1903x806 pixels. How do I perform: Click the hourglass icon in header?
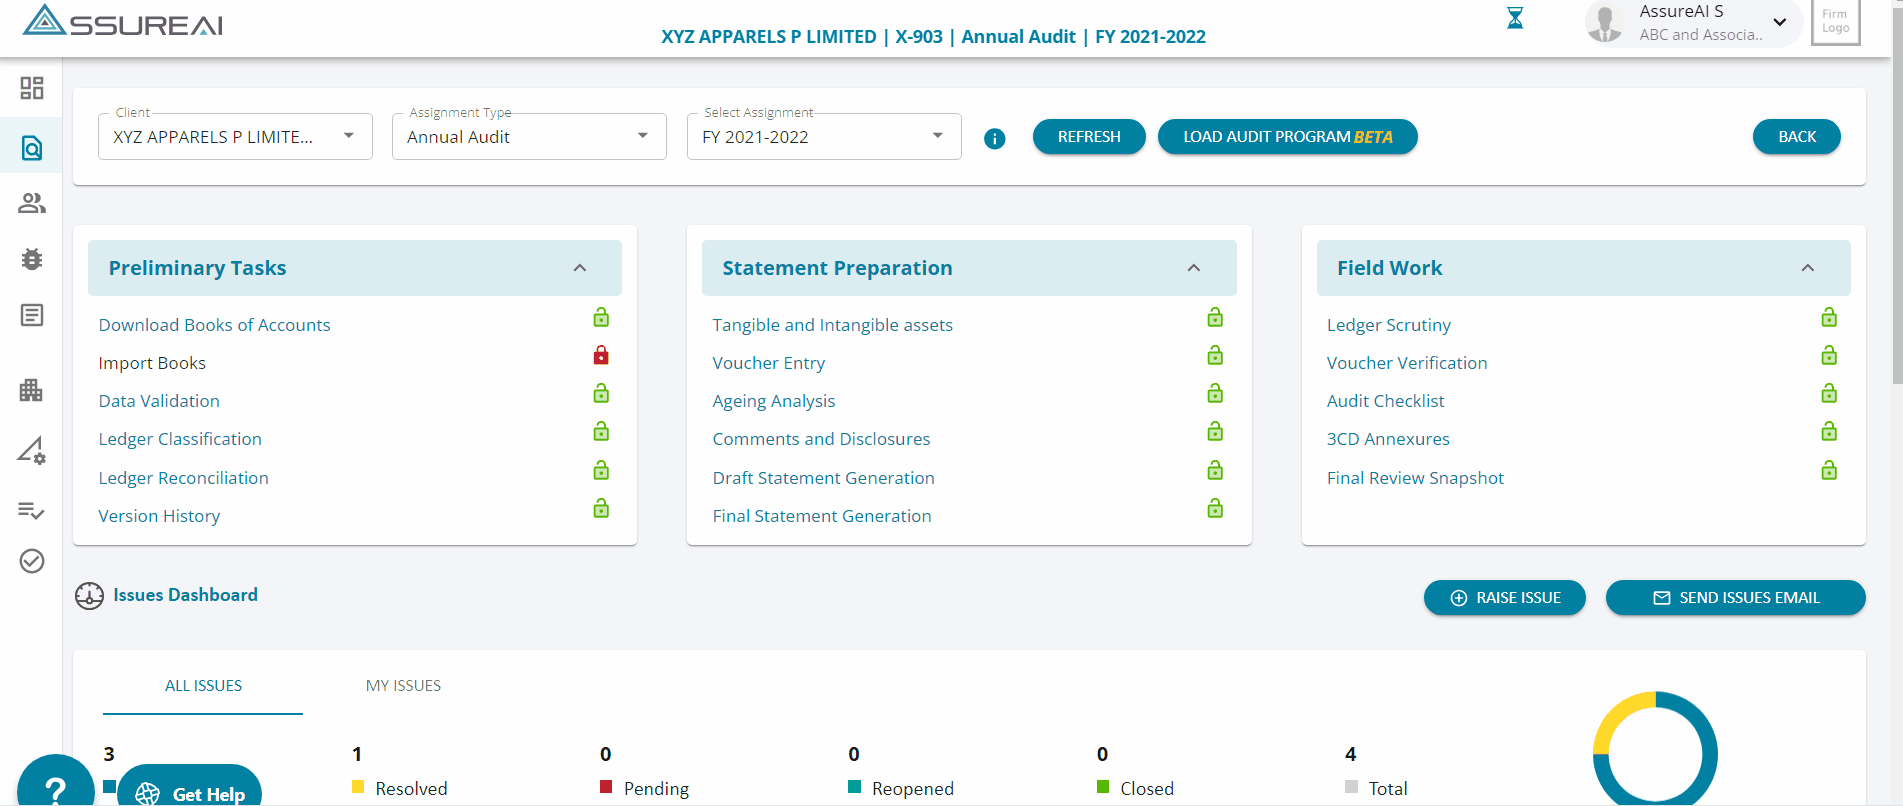[x=1515, y=18]
